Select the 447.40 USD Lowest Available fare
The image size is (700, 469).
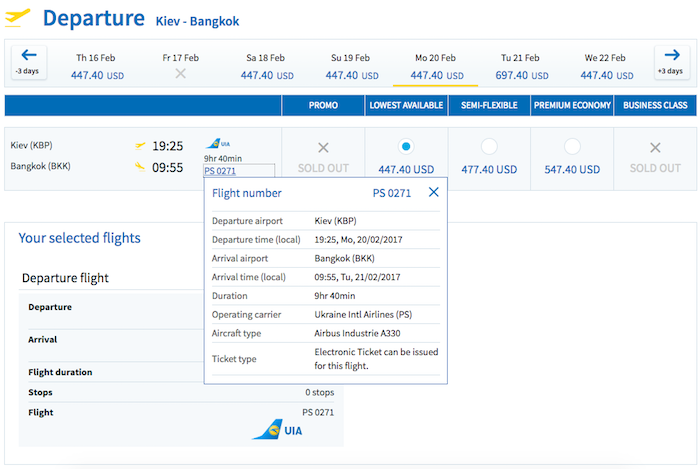406,146
